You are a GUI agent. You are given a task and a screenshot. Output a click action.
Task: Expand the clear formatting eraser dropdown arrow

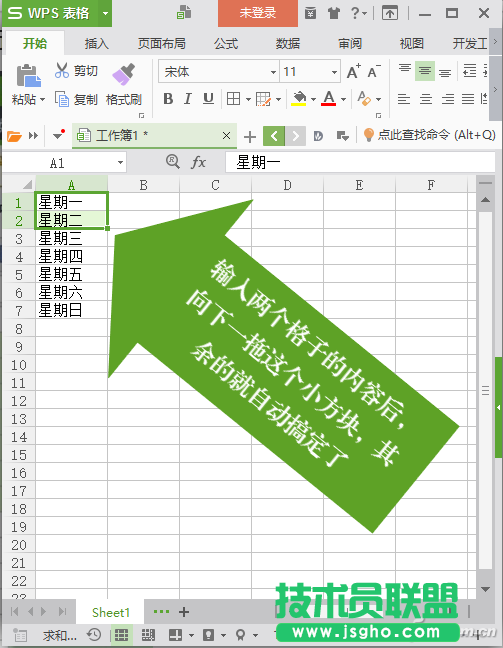coord(378,99)
